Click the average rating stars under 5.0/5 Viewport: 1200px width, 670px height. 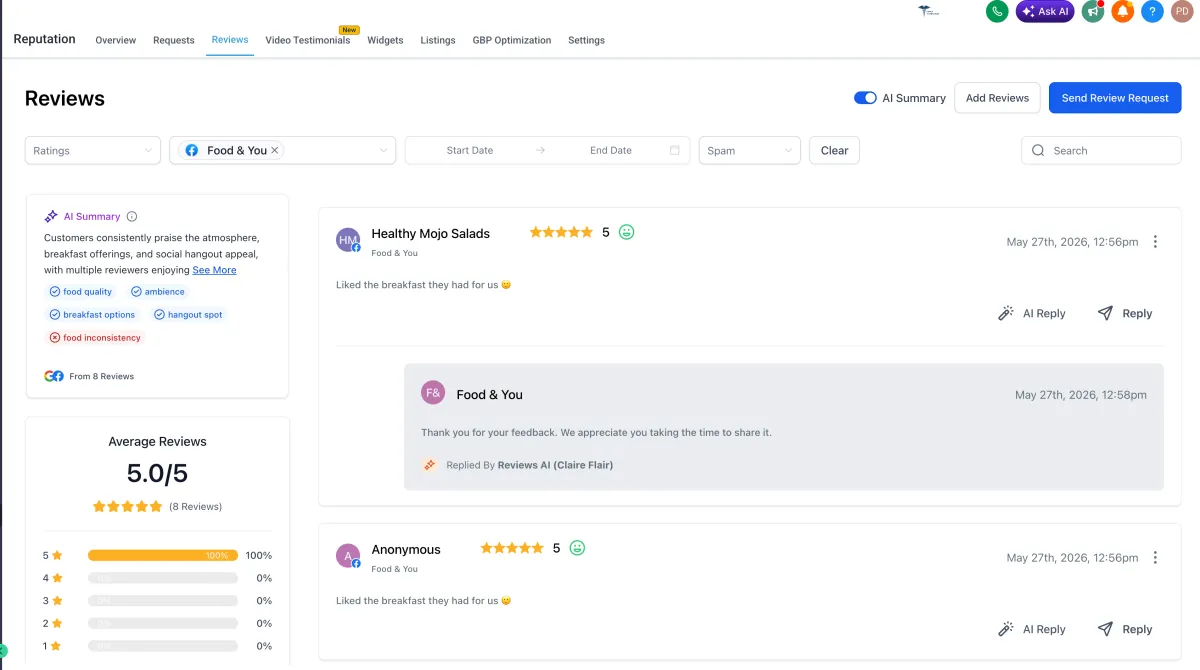pos(127,507)
